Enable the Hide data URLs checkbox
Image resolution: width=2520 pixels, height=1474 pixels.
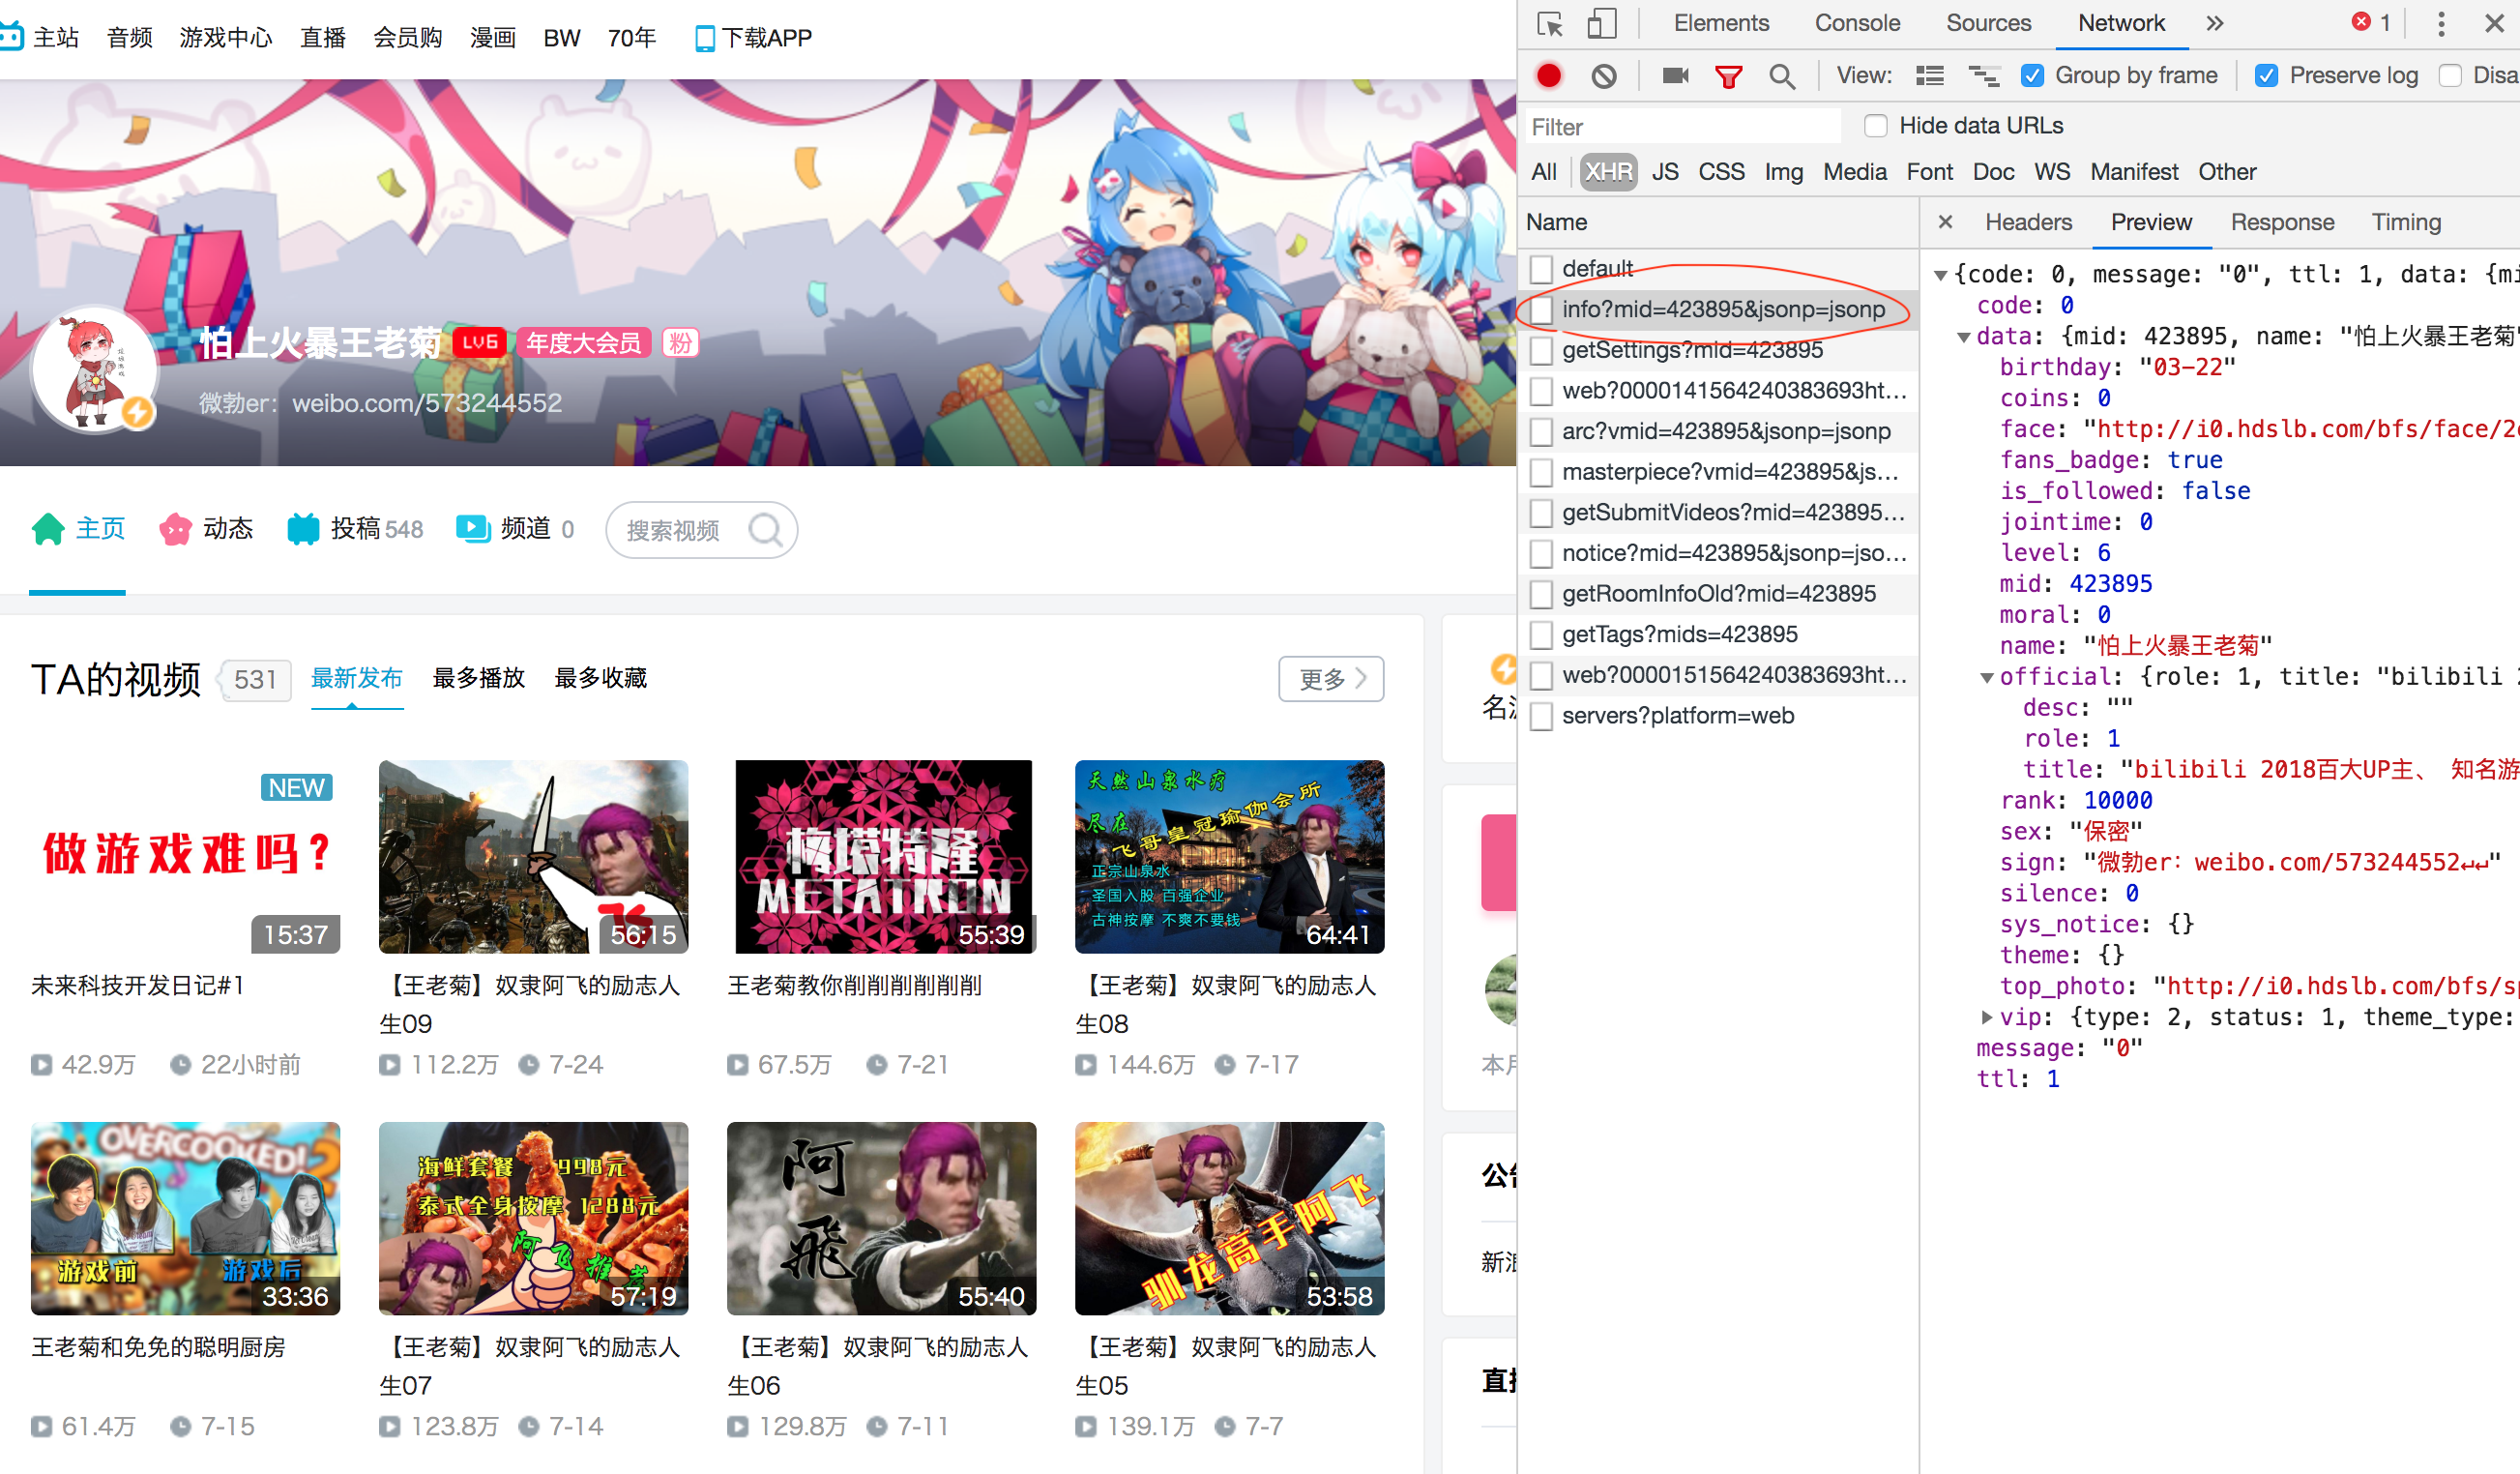pos(1875,125)
